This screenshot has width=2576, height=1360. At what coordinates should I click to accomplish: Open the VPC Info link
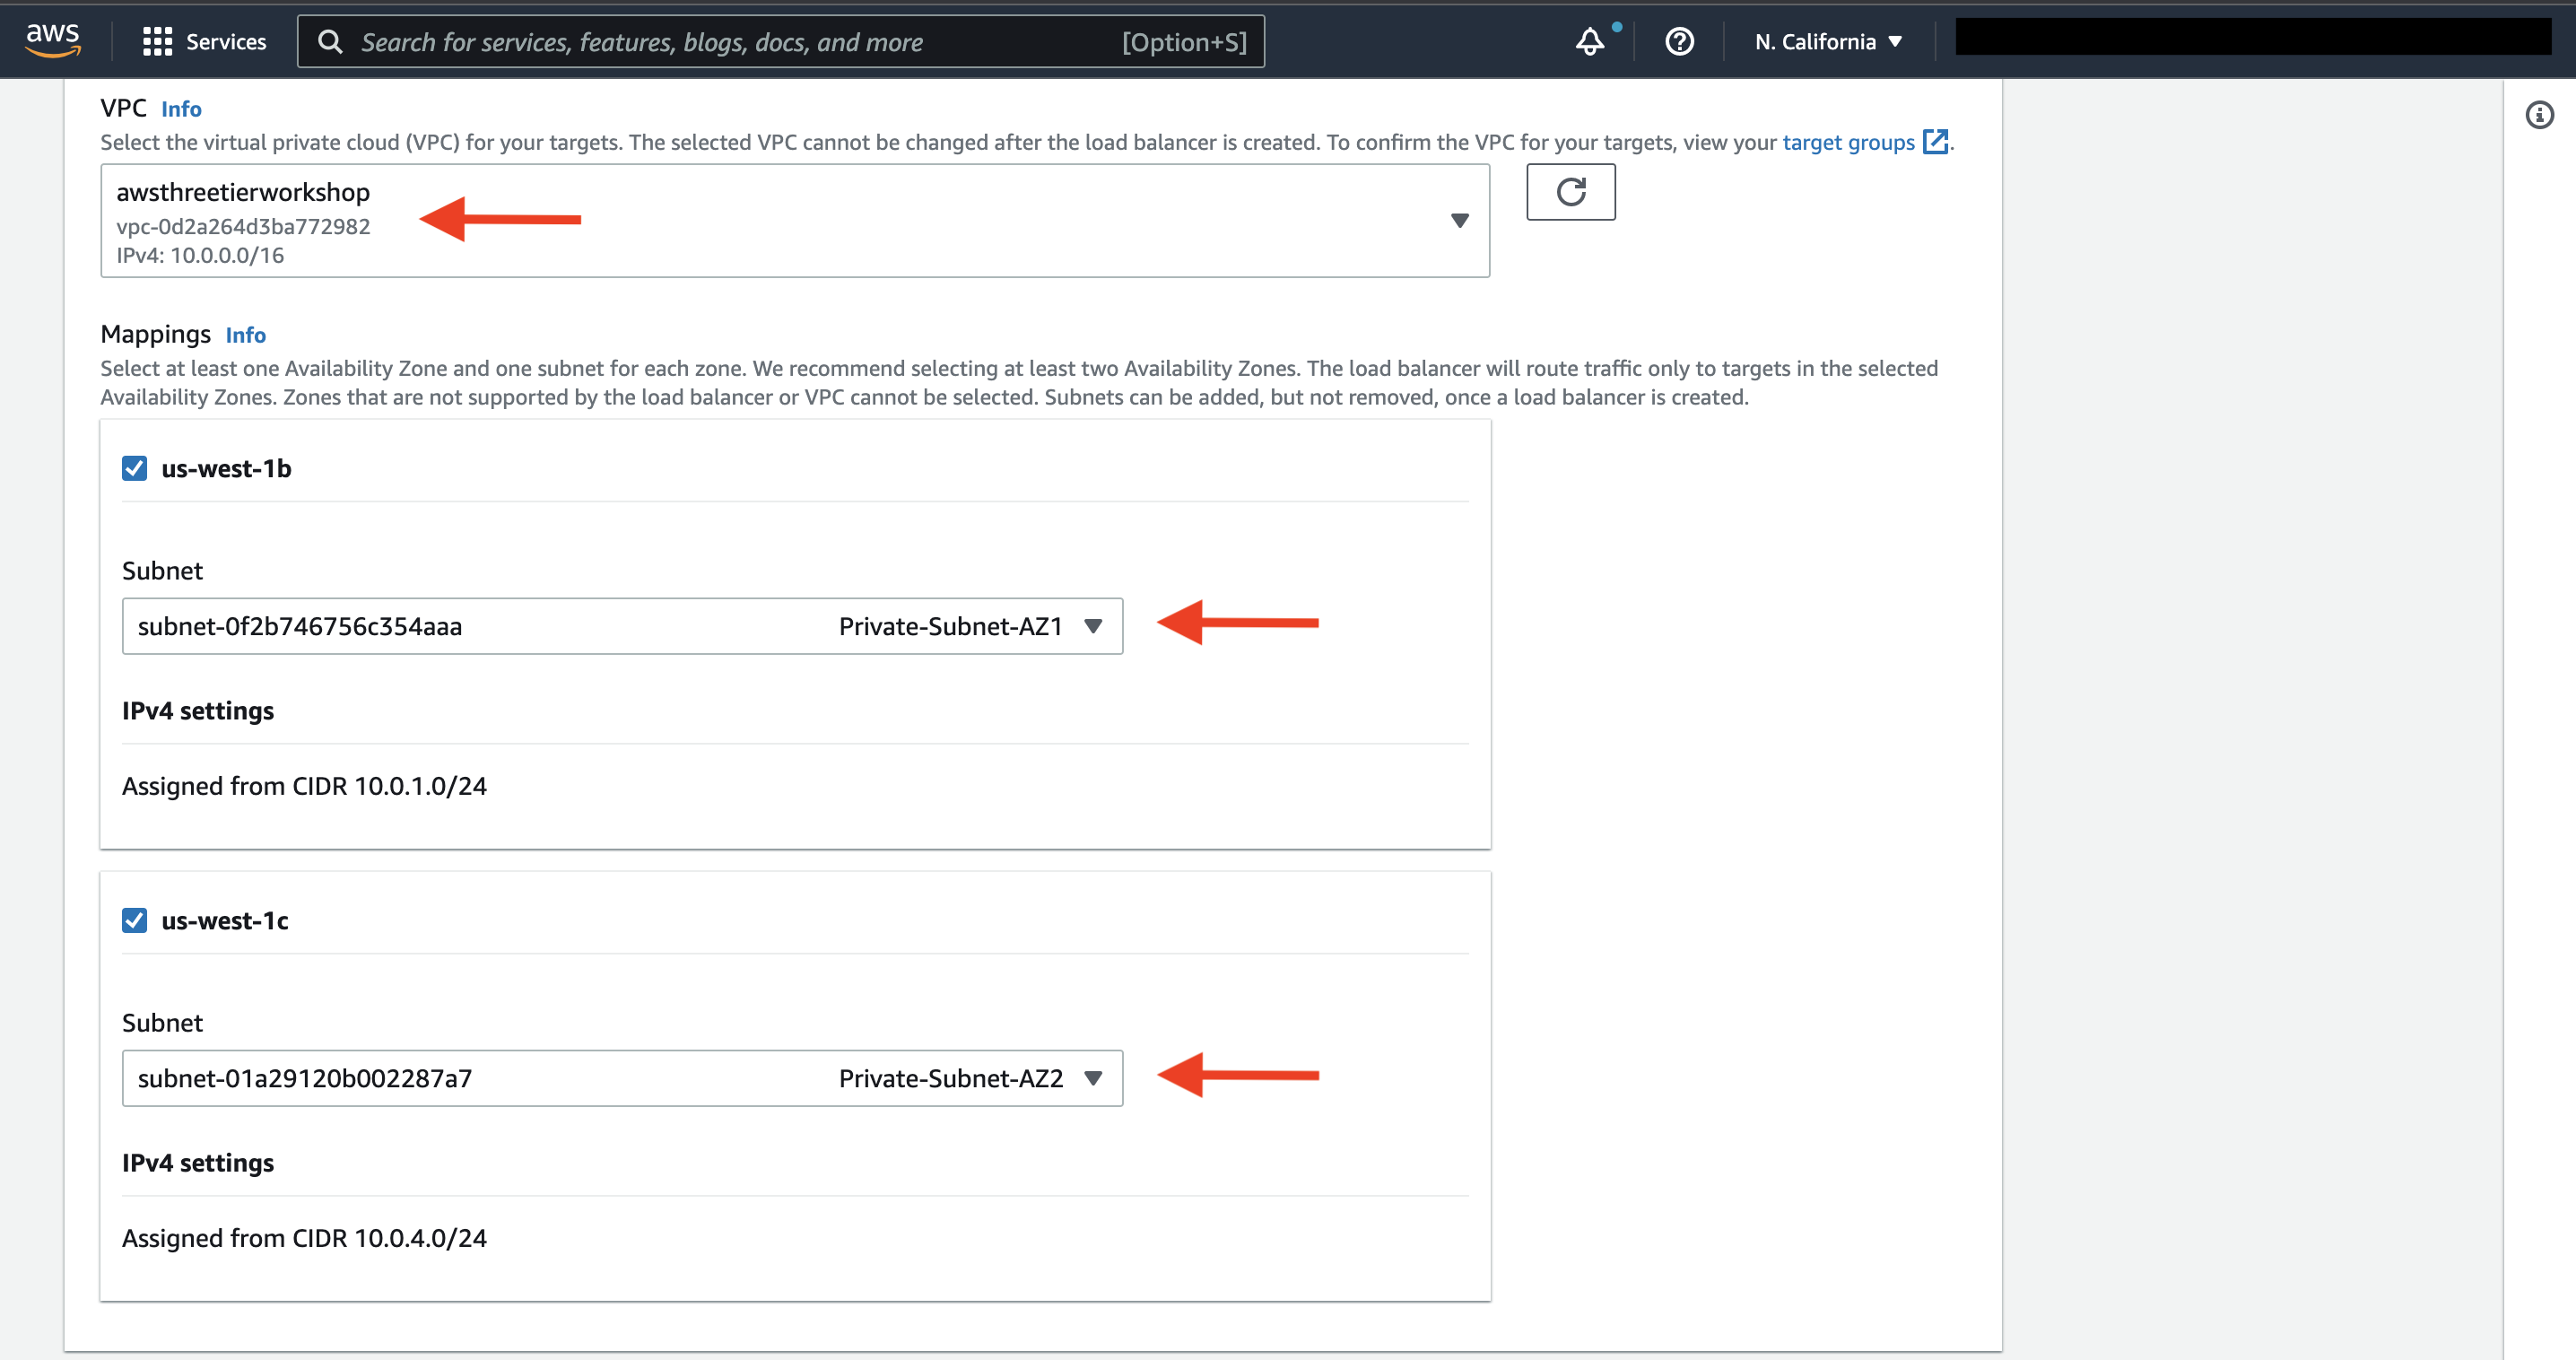(x=181, y=109)
